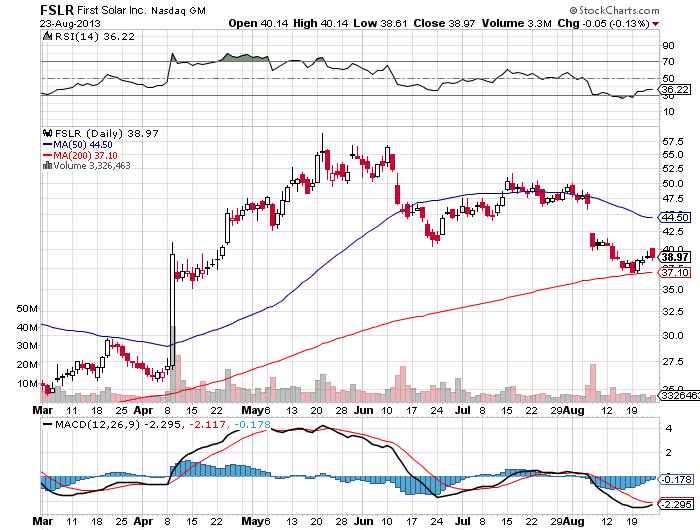Click the FSLR ticker title
Viewport: 700px width, 530px height.
point(57,10)
